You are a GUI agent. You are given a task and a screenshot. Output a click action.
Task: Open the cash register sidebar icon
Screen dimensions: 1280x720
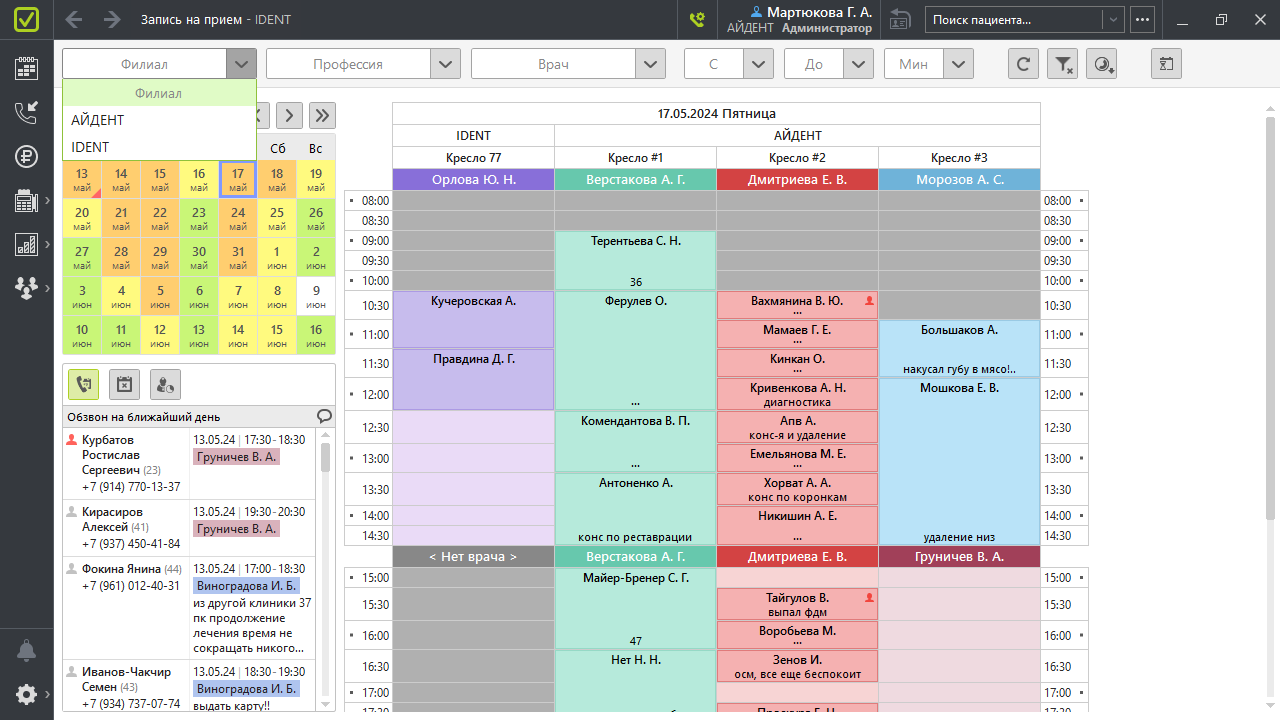point(26,201)
